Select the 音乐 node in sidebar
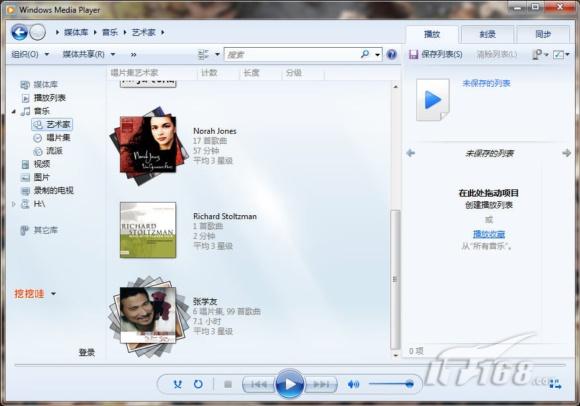The width and height of the screenshot is (580, 406). (x=41, y=111)
